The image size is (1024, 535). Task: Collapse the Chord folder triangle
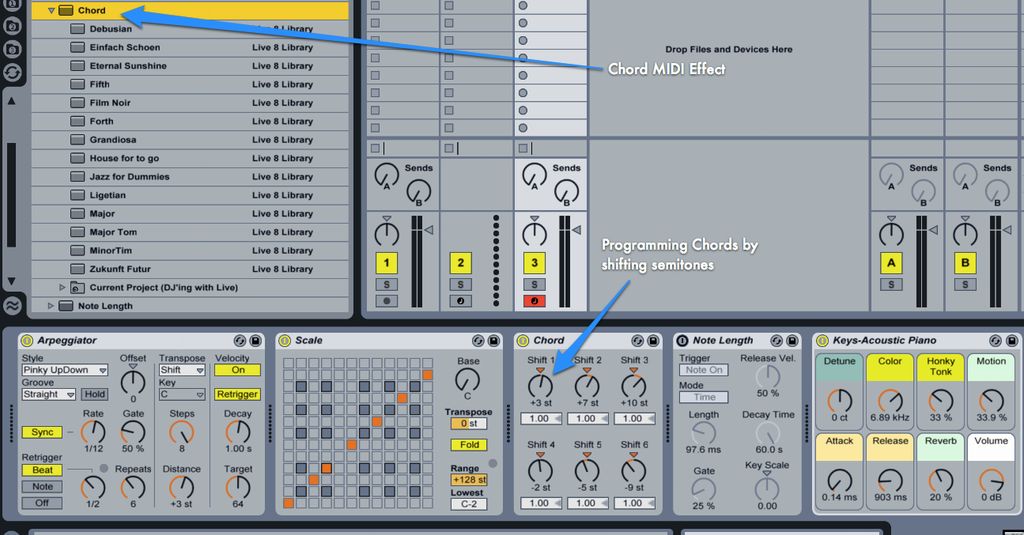click(x=51, y=10)
